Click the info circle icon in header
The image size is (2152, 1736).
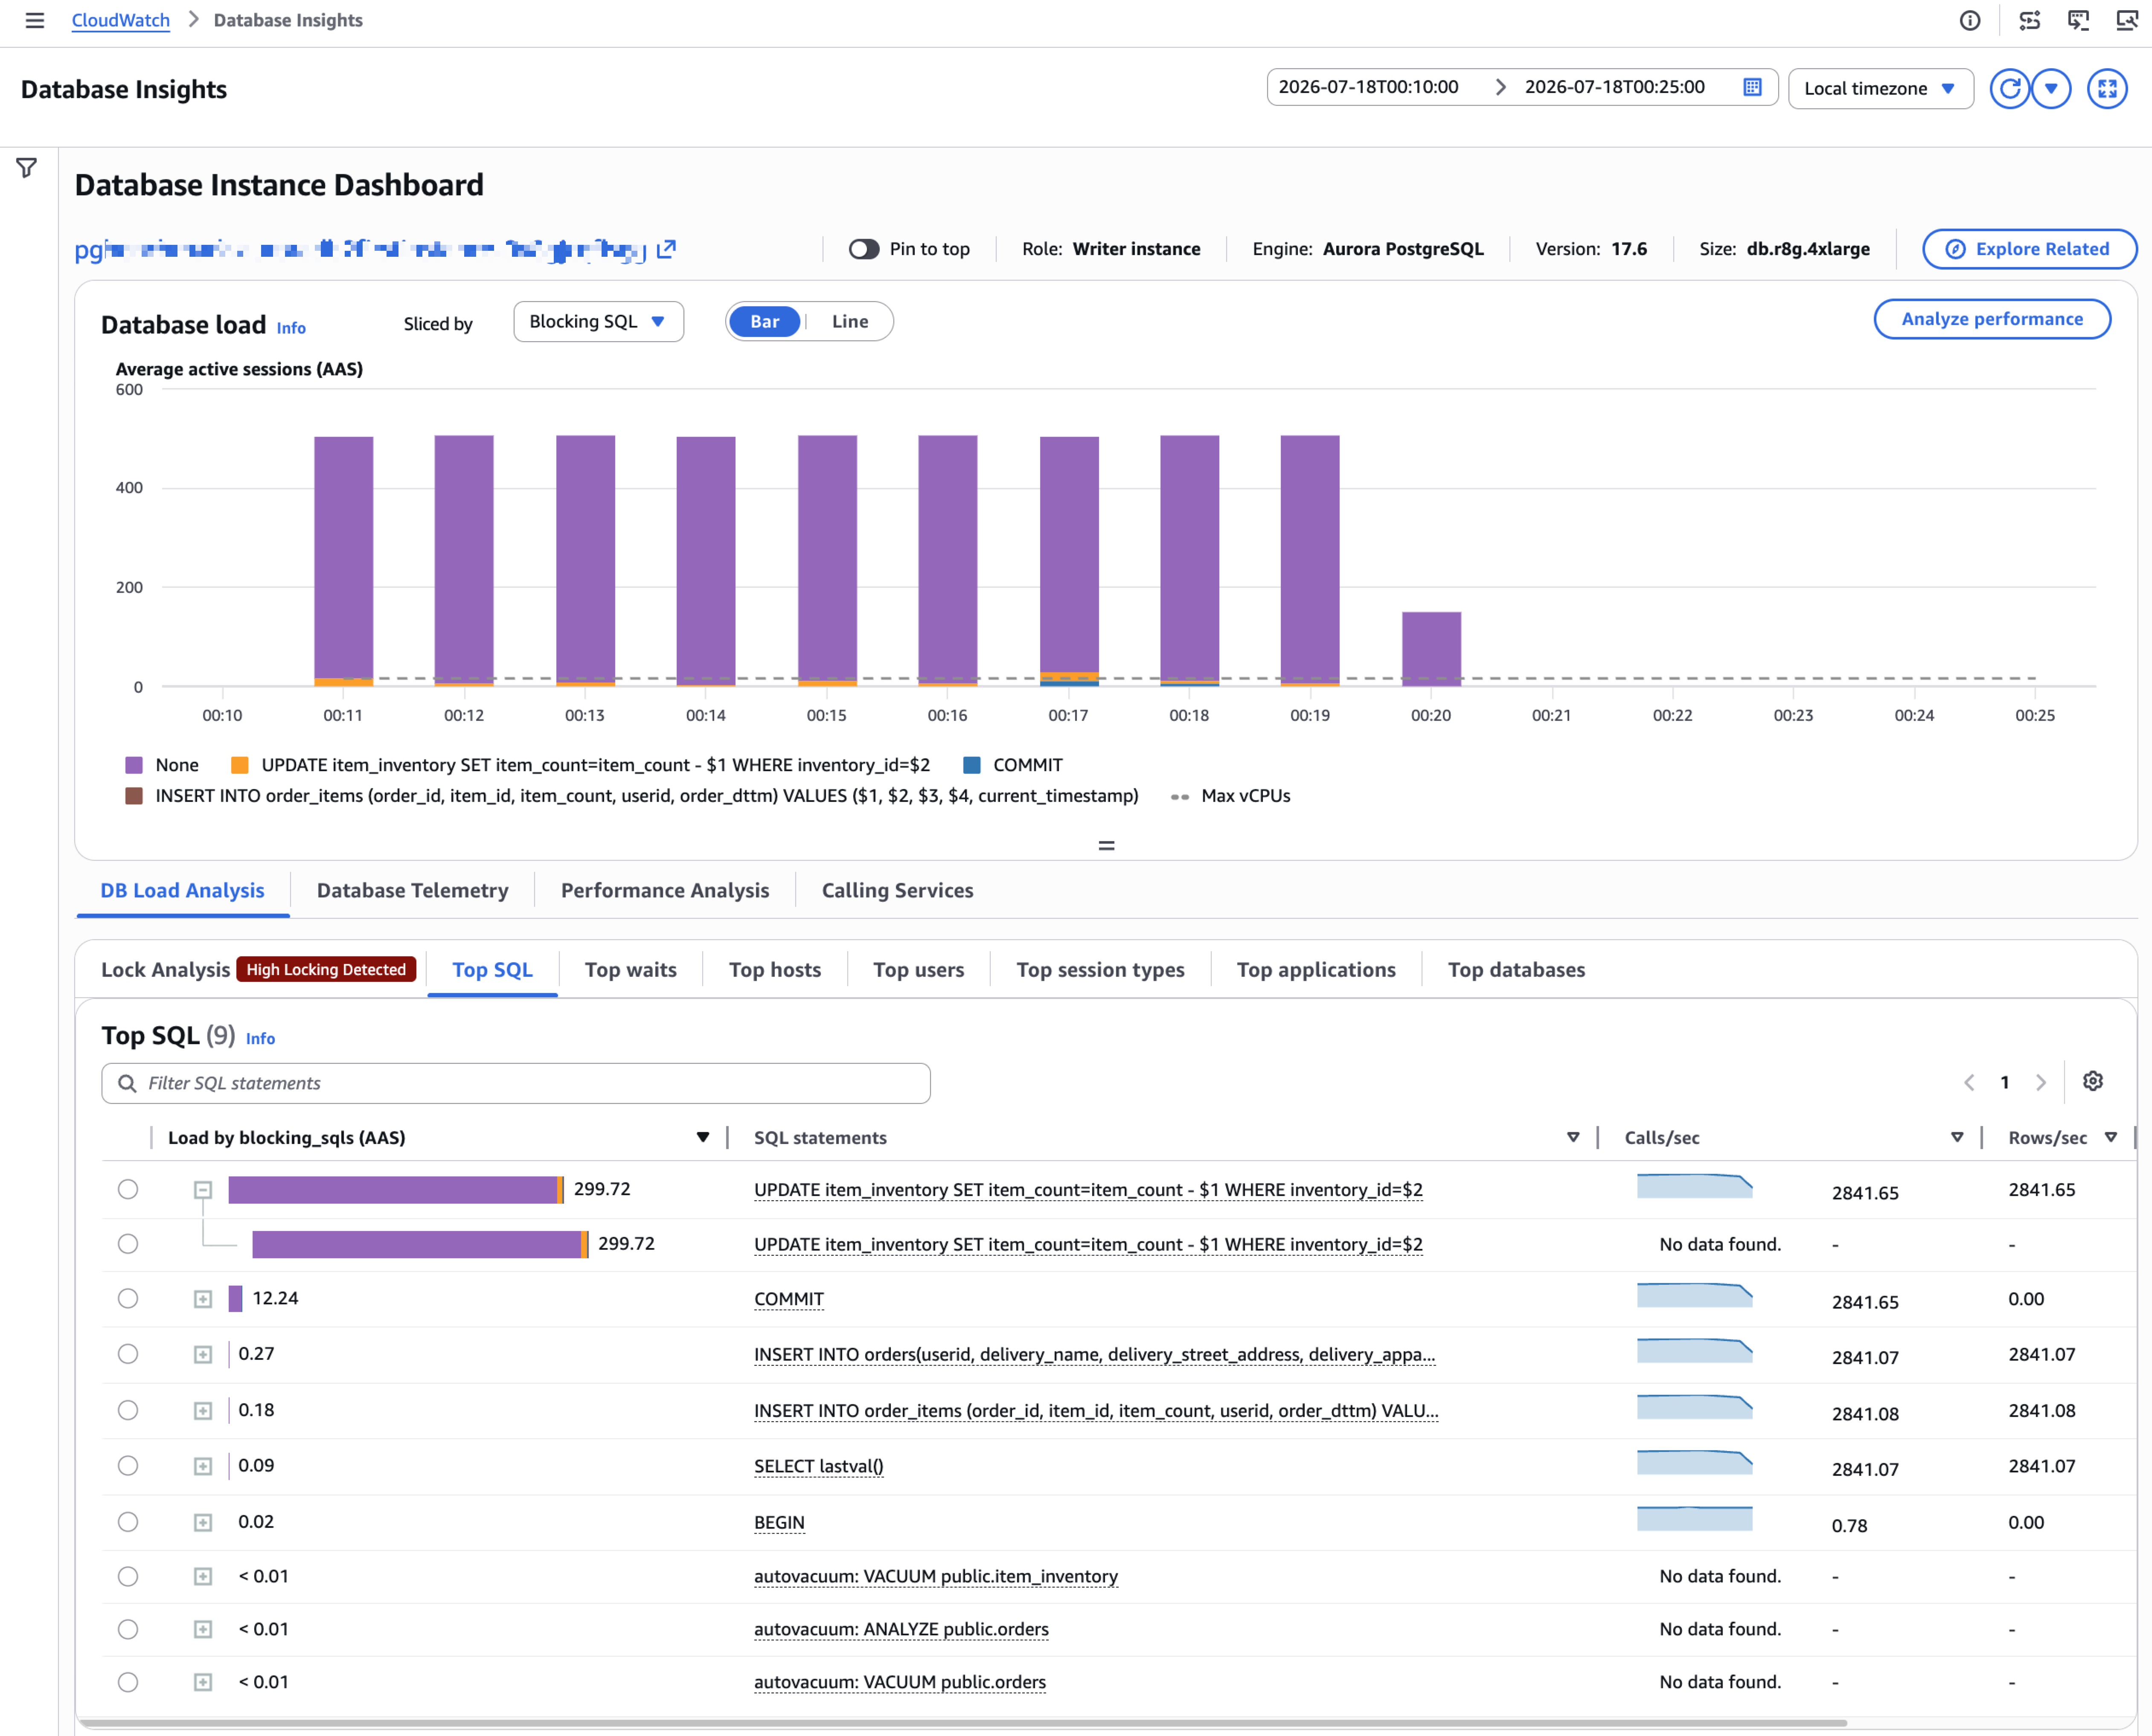(x=1970, y=21)
